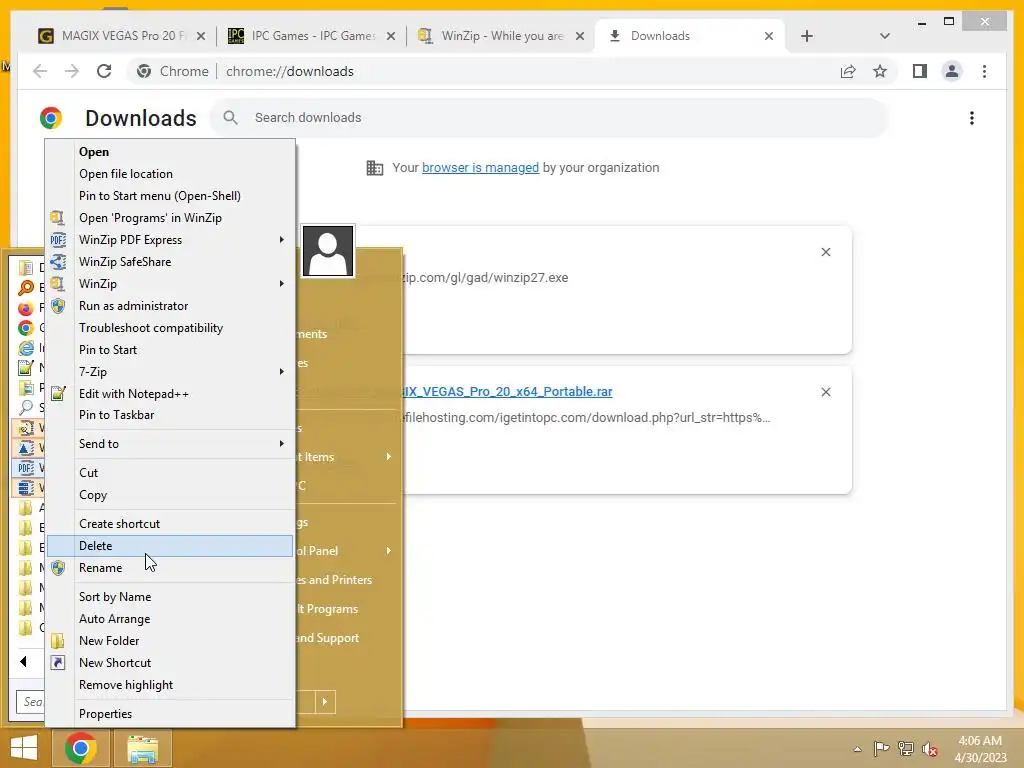Expand the shutdown options arrow in Start menu
Image resolution: width=1024 pixels, height=768 pixels.
click(x=325, y=701)
